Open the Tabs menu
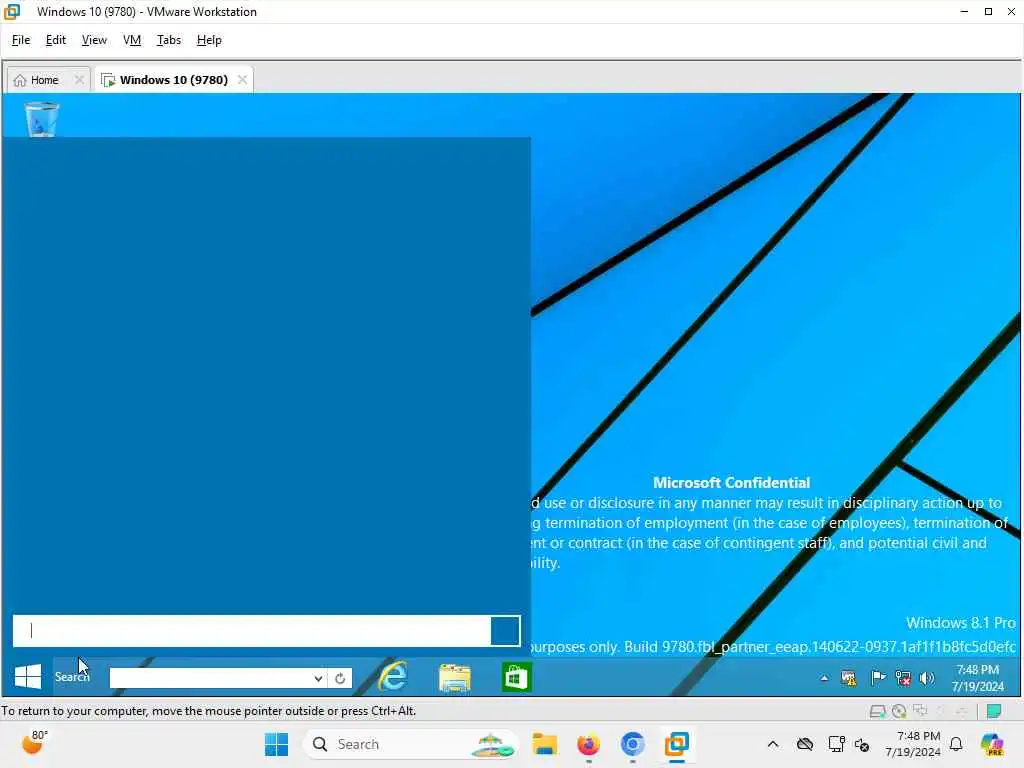This screenshot has height=768, width=1024. tap(168, 40)
